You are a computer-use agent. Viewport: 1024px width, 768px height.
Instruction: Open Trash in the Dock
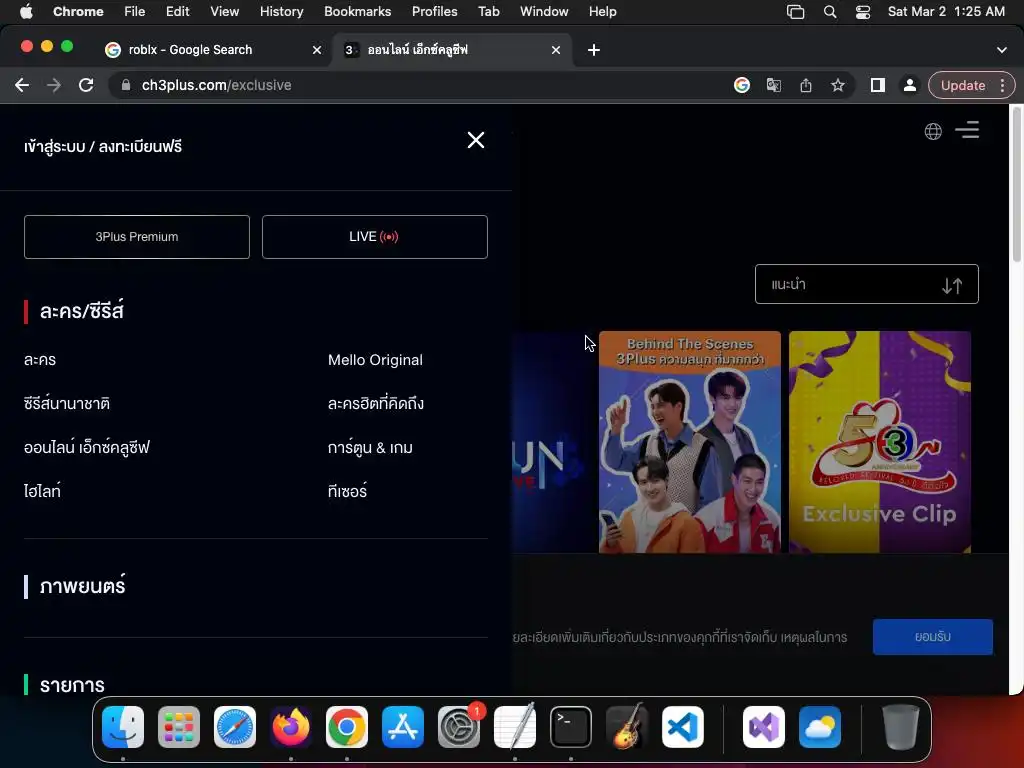coord(901,727)
